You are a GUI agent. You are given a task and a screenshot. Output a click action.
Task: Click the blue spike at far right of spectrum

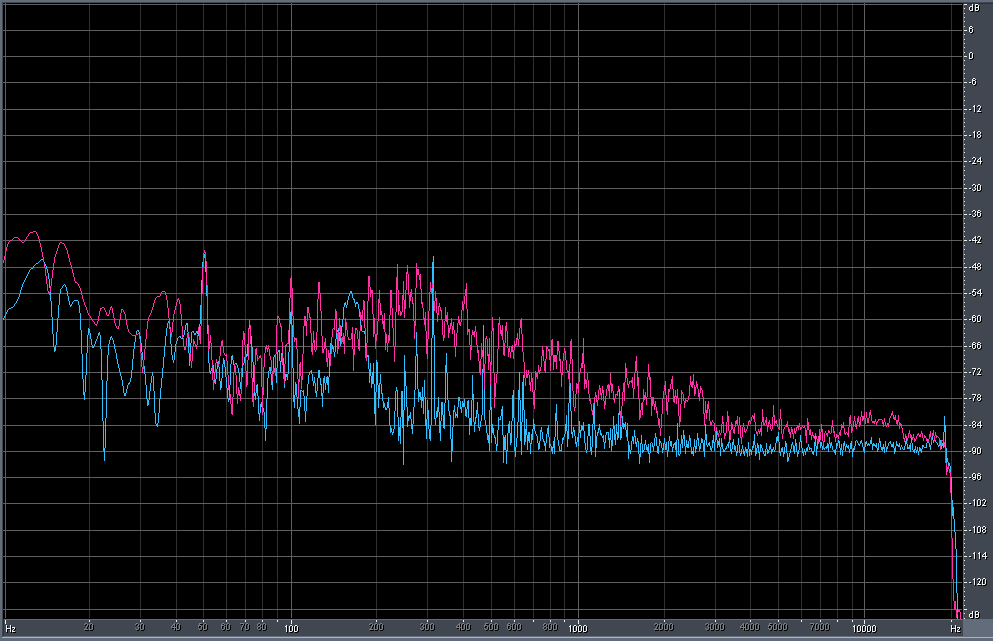[944, 418]
